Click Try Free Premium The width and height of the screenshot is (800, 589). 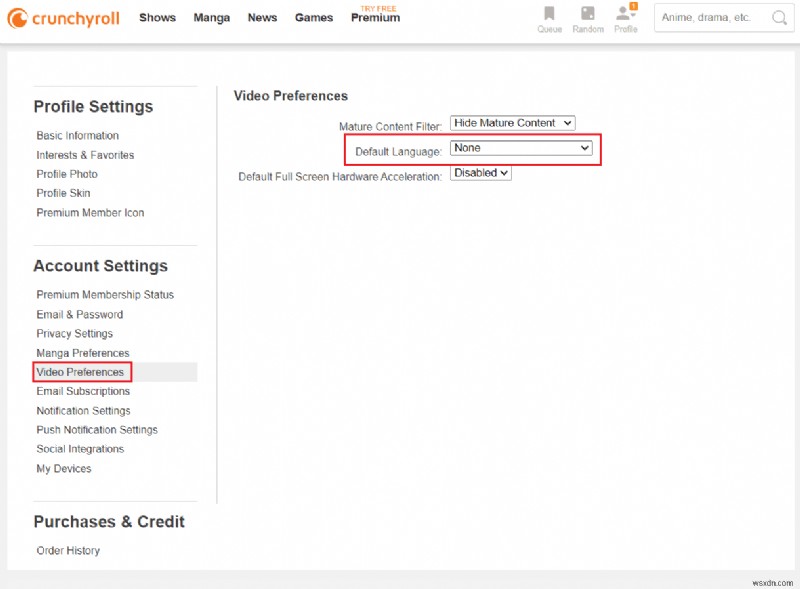tap(375, 17)
